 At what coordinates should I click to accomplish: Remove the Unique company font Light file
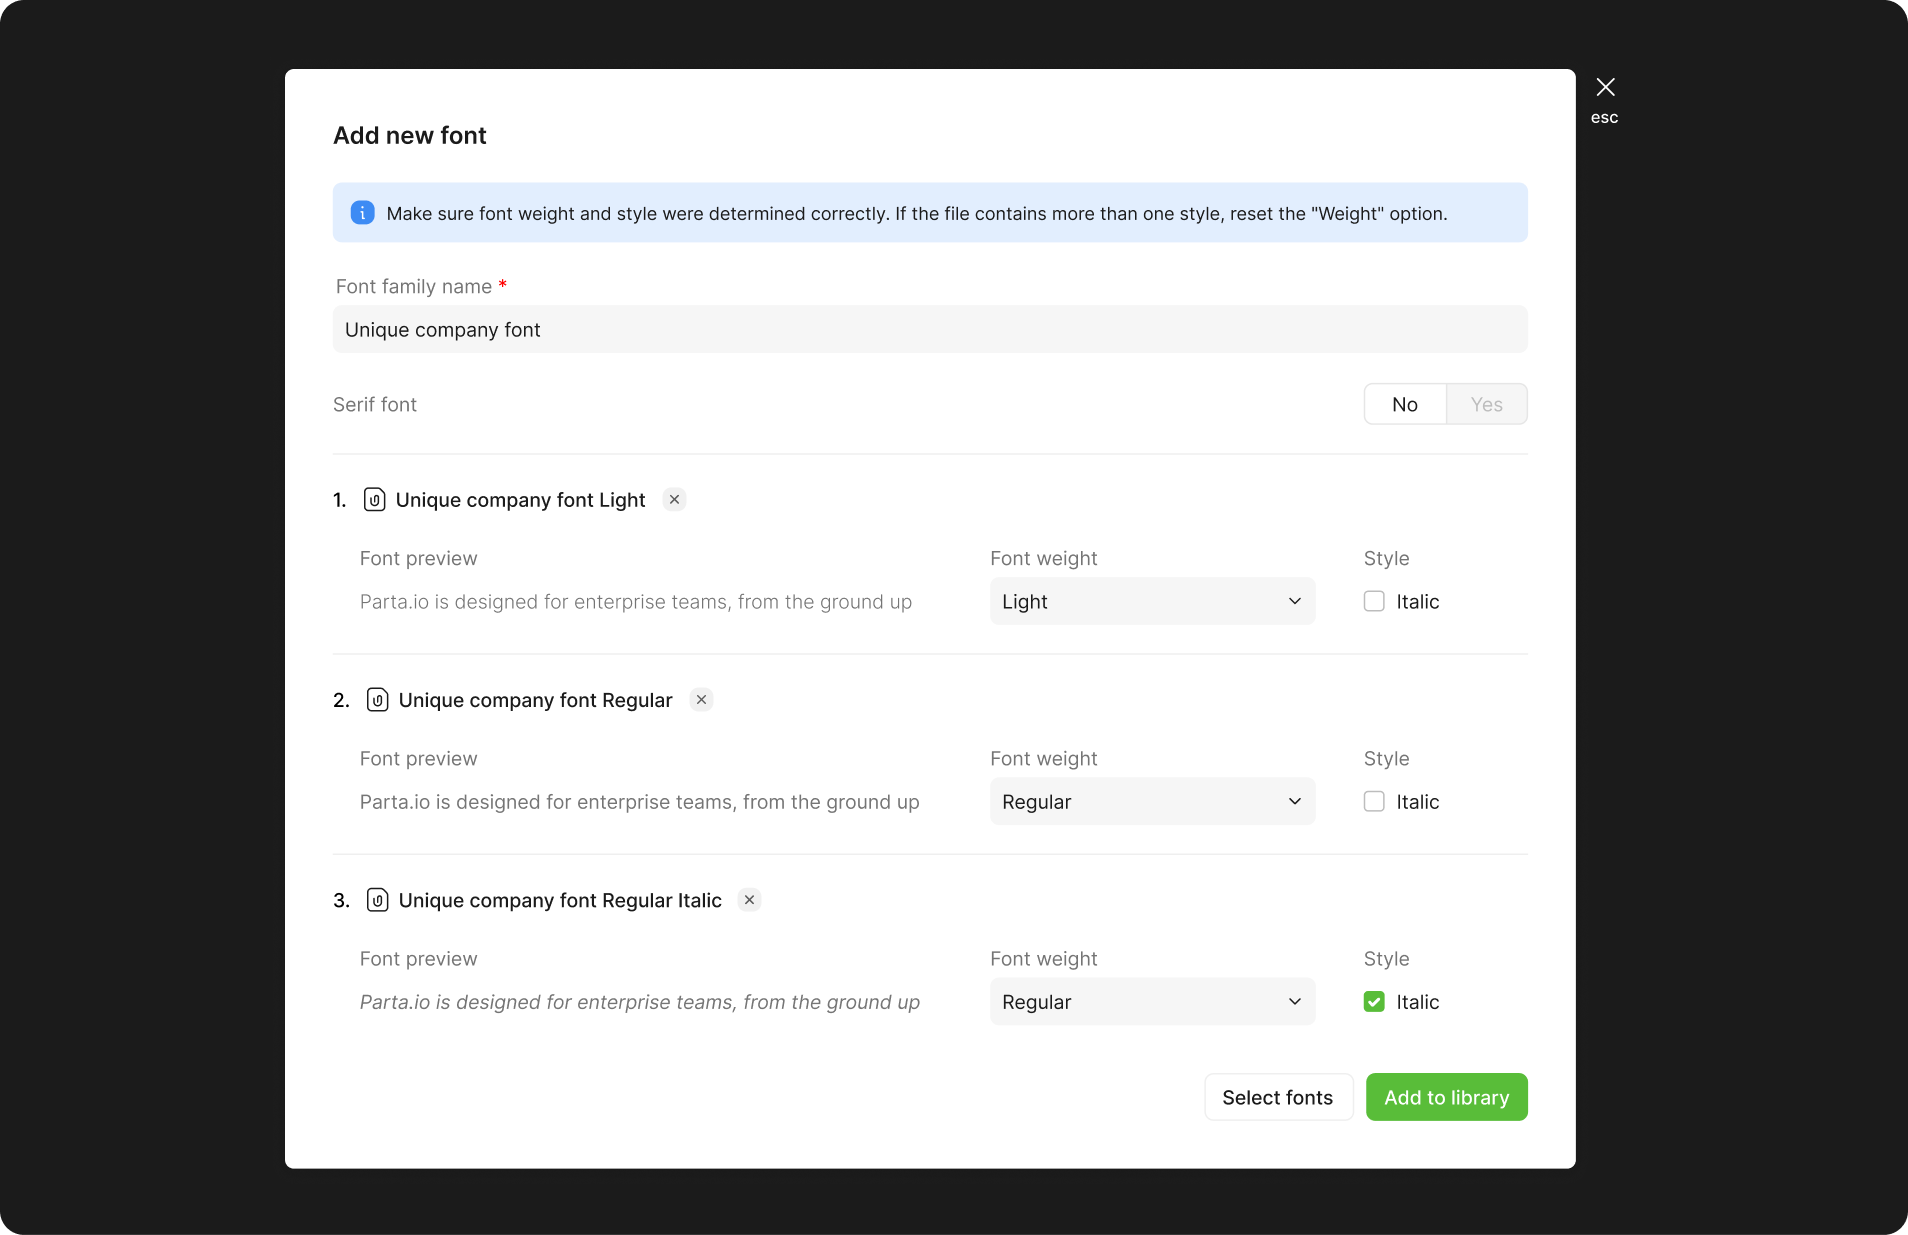(x=675, y=500)
